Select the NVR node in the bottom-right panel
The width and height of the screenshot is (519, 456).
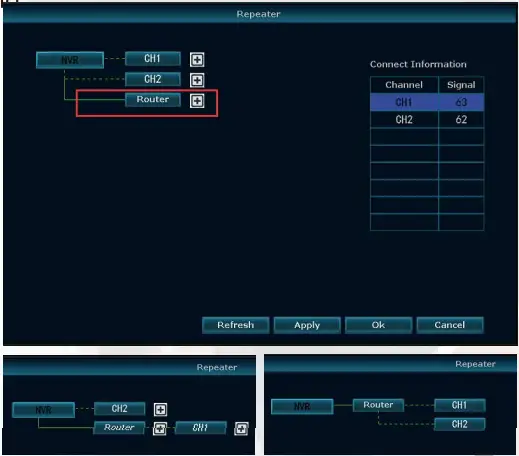click(302, 406)
